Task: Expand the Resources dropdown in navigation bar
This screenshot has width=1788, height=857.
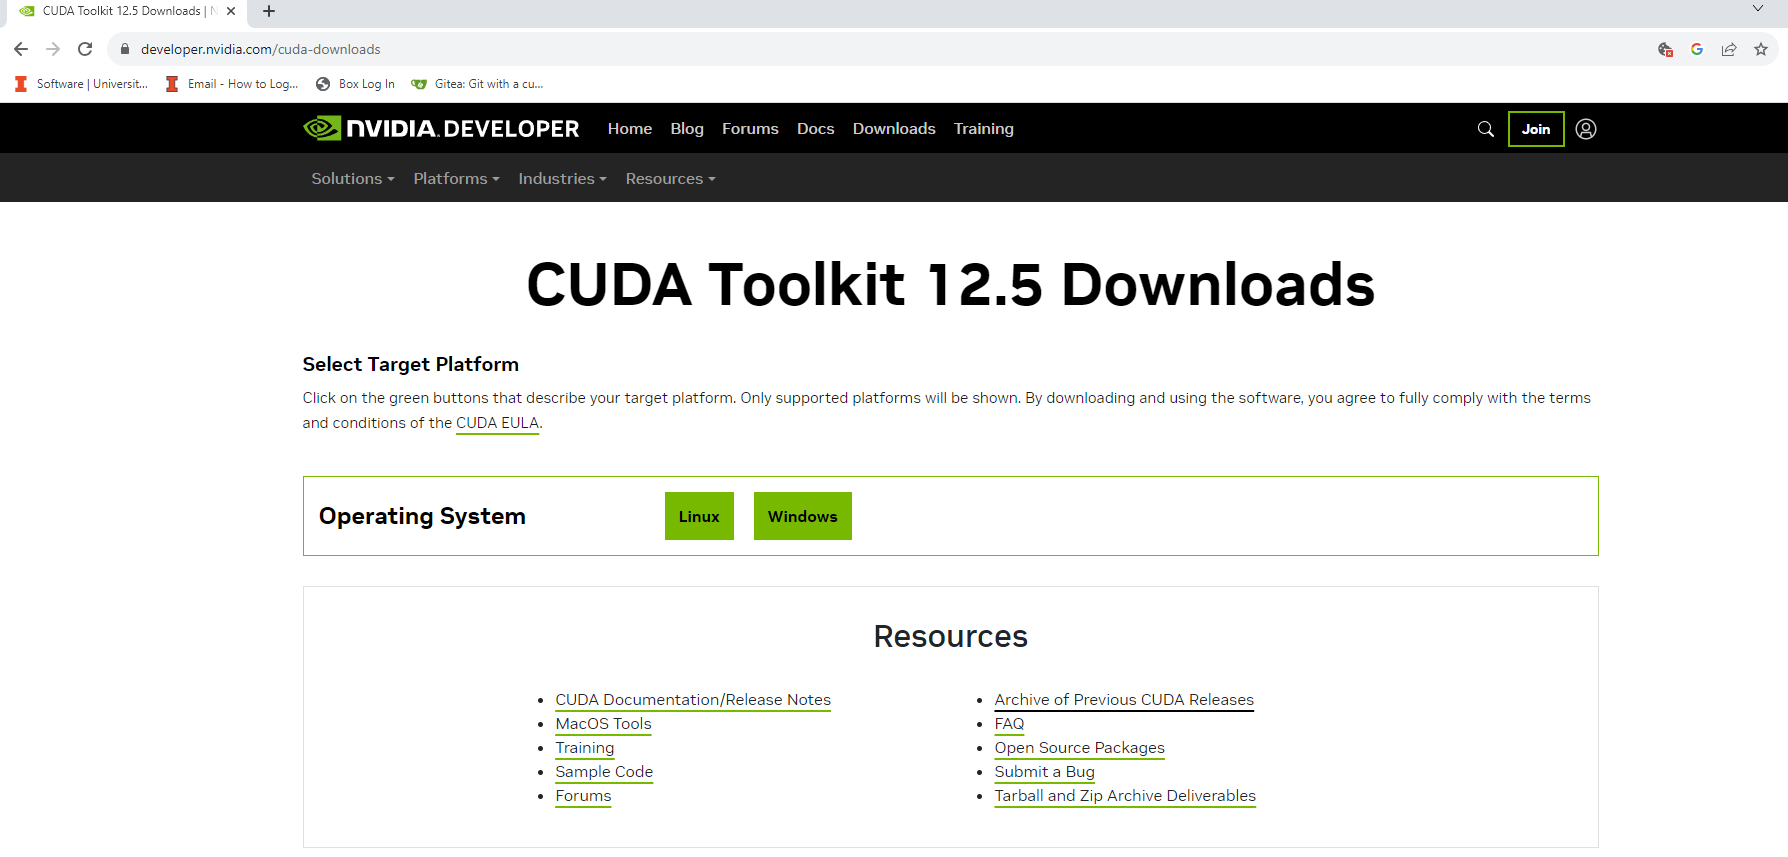Action: 670,179
